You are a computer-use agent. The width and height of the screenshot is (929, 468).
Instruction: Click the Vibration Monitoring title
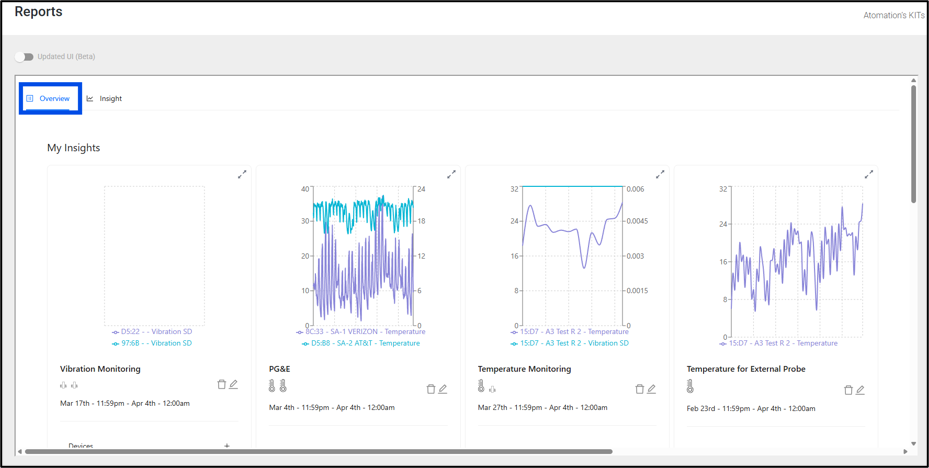(x=100, y=368)
